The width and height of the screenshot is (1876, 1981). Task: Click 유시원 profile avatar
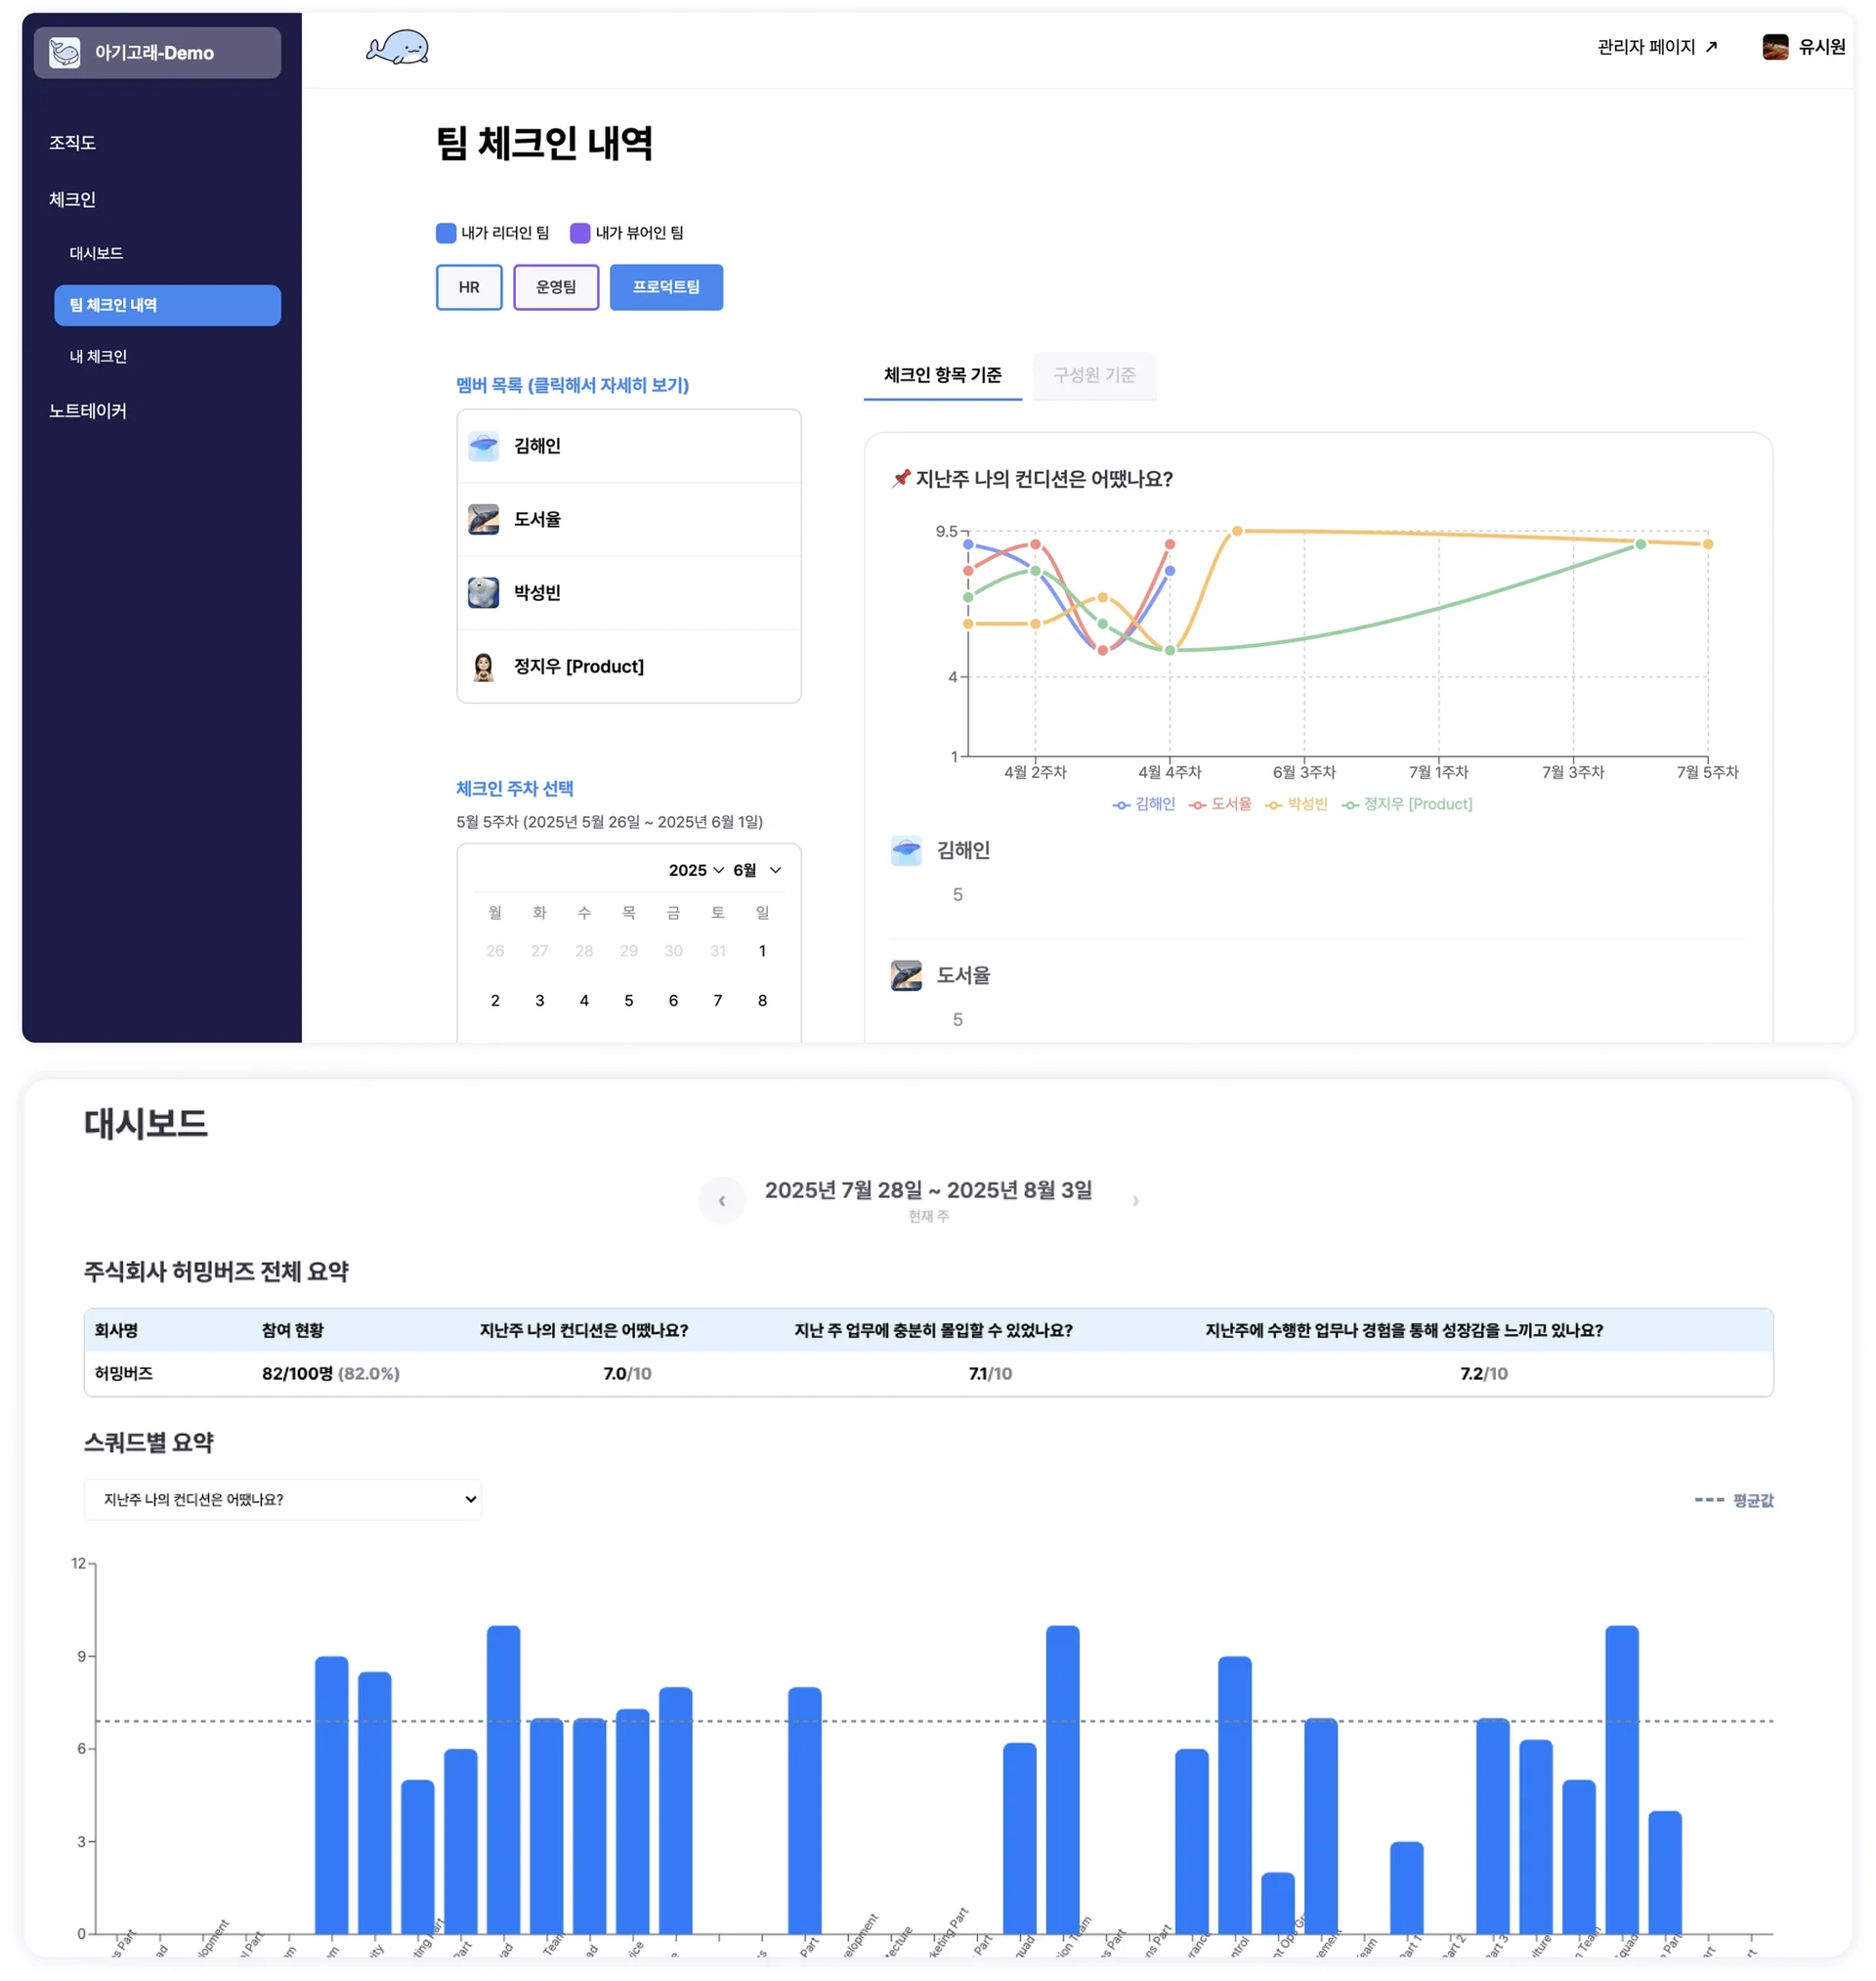coord(1774,47)
